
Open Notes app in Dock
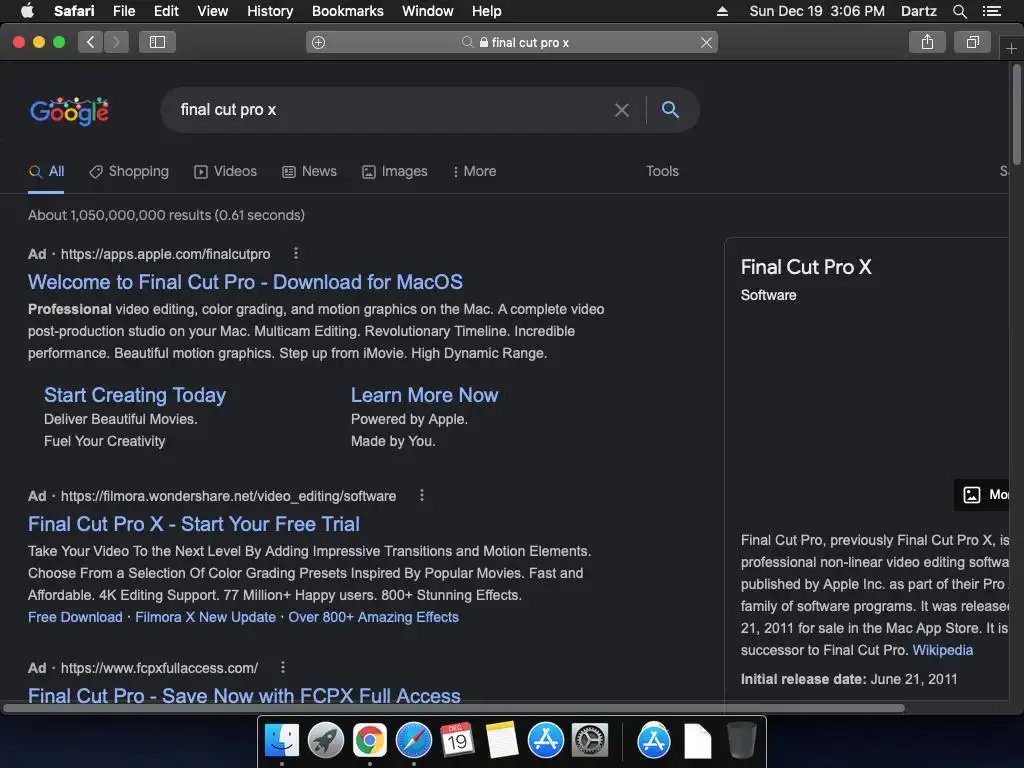tap(502, 740)
